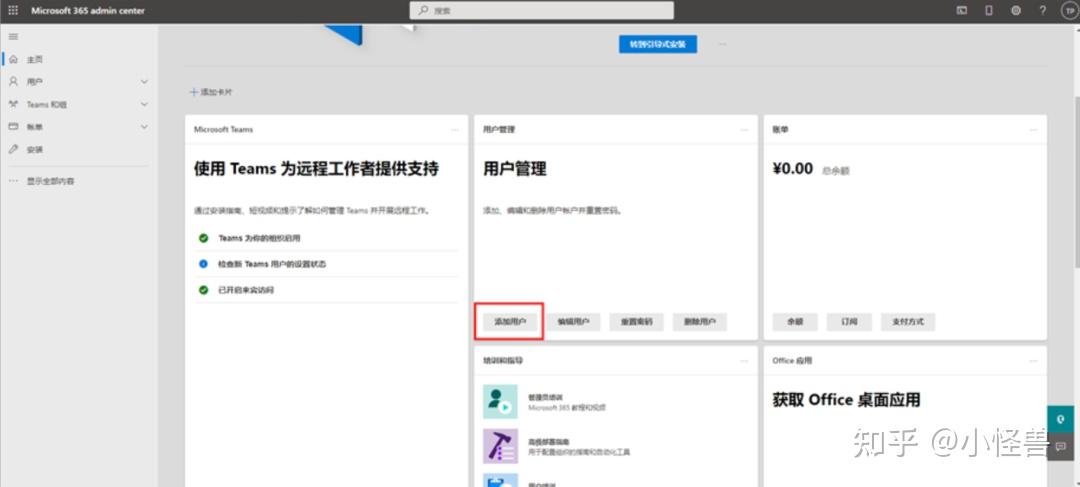Open the help question mark icon

point(1043,10)
